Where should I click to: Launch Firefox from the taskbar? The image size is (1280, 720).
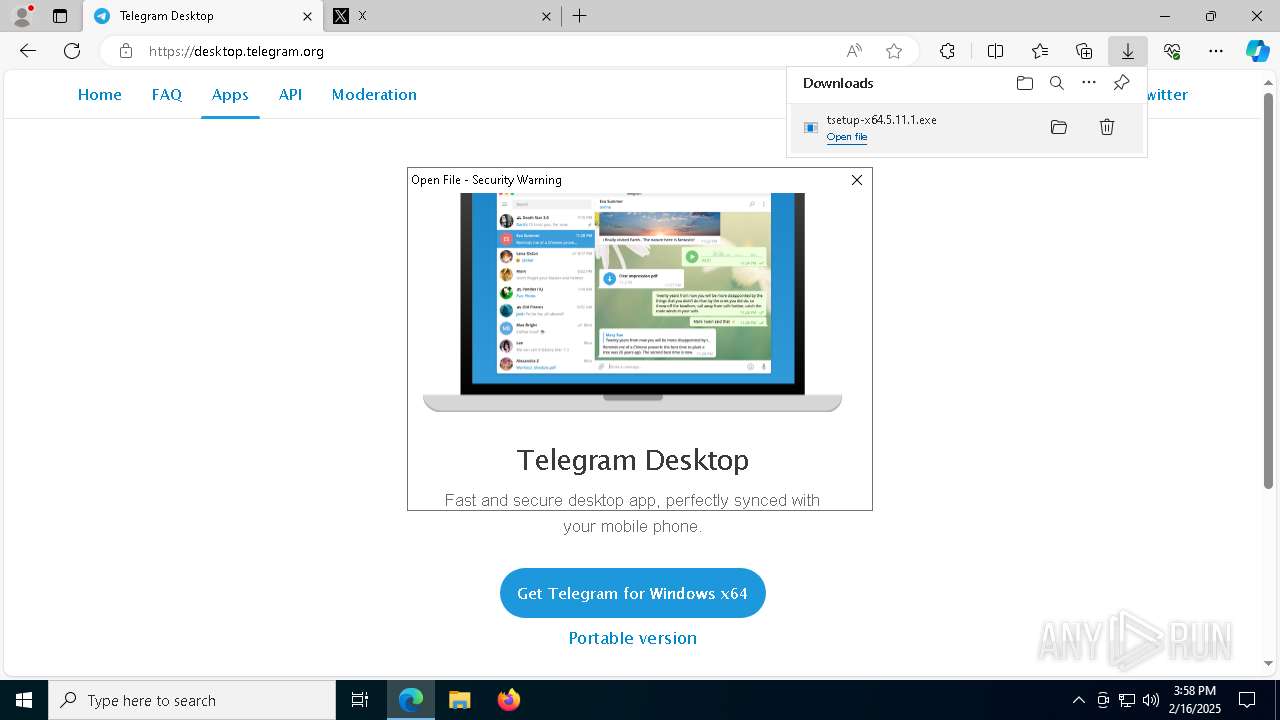[509, 700]
